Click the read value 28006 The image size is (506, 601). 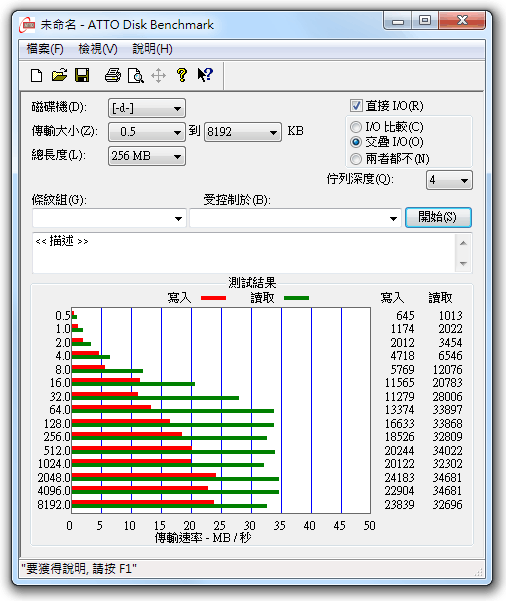click(447, 396)
